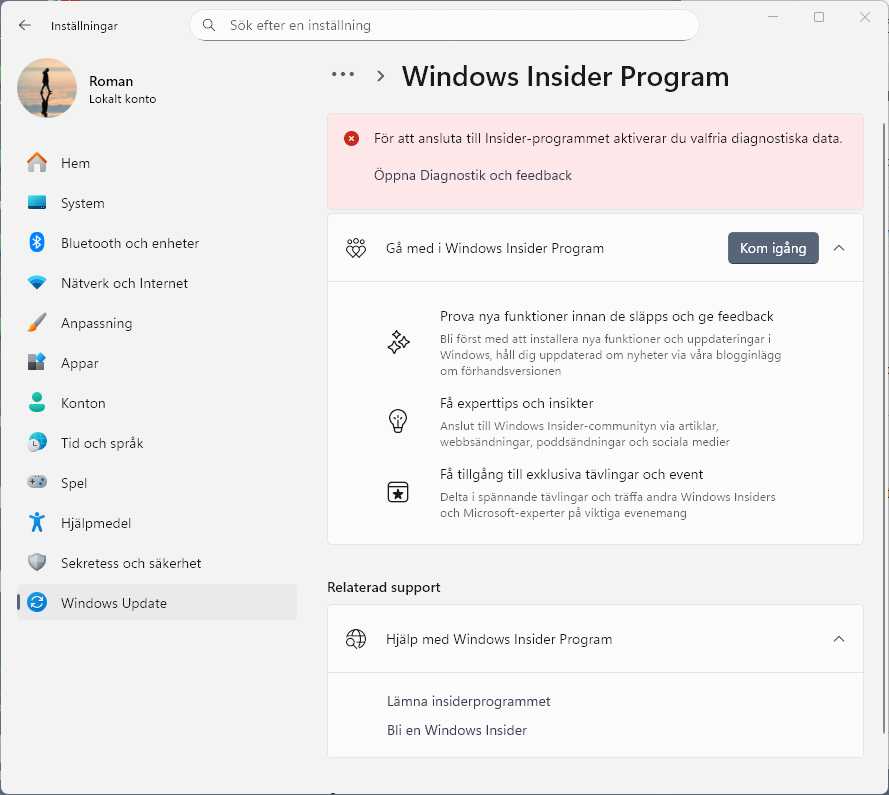Open the breadcrumb ellipsis menu
The height and width of the screenshot is (795, 889).
343,74
